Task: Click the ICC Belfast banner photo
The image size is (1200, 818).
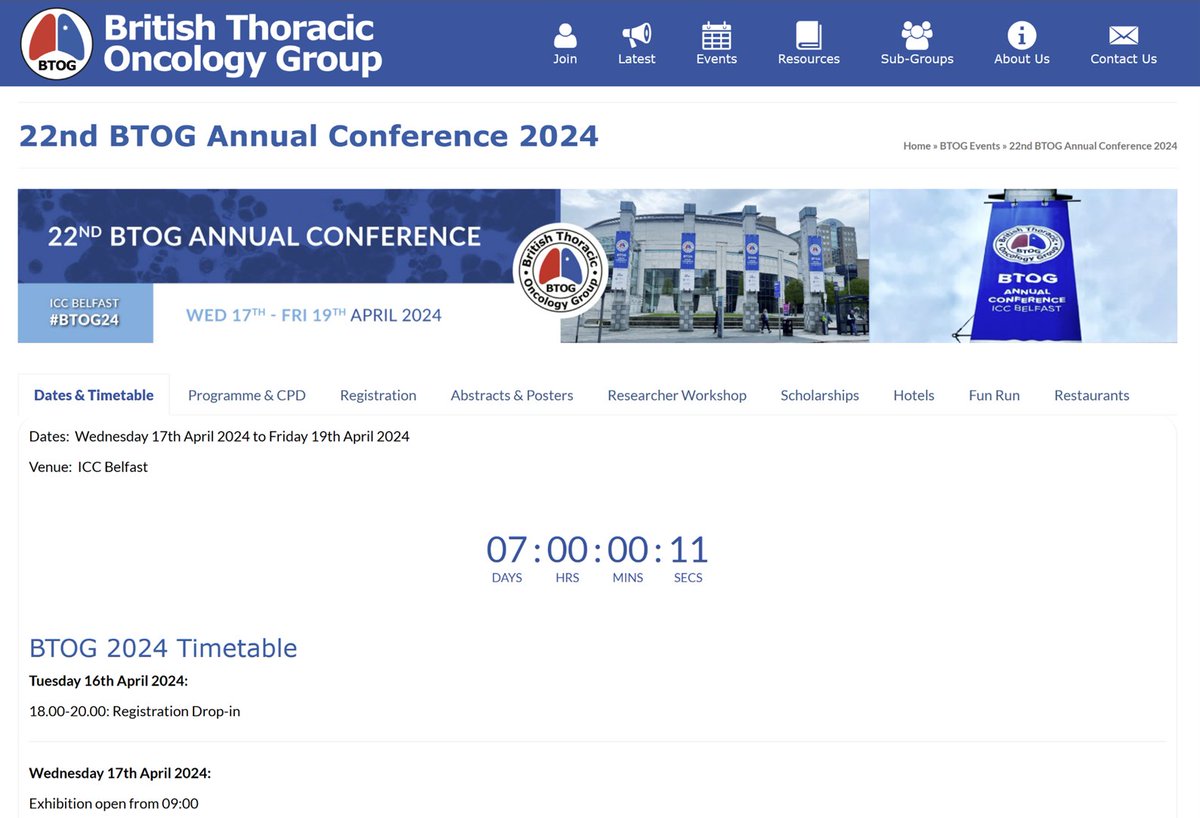Action: [714, 265]
